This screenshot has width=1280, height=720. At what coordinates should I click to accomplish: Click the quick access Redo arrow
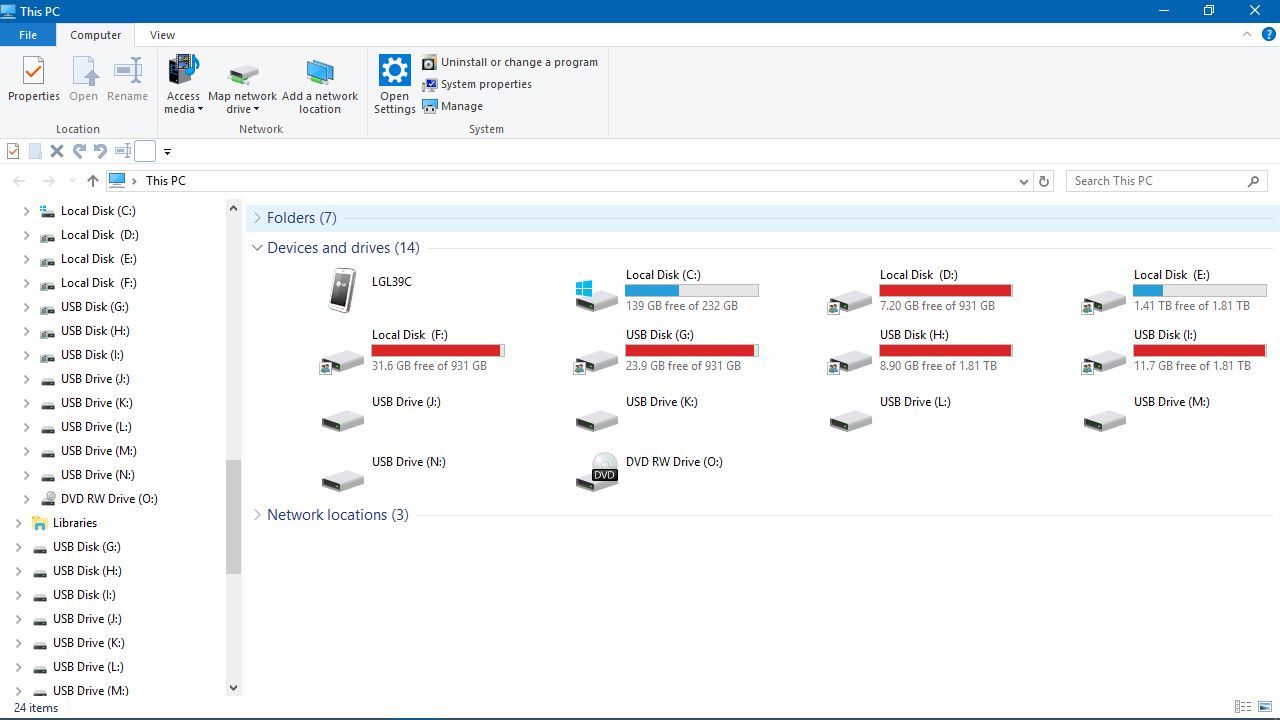(x=79, y=152)
